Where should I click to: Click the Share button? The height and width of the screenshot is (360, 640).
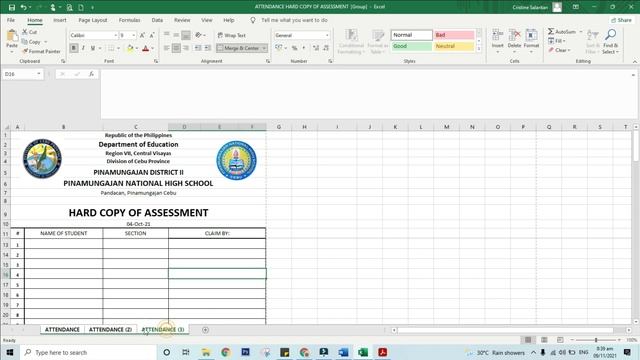(x=621, y=20)
